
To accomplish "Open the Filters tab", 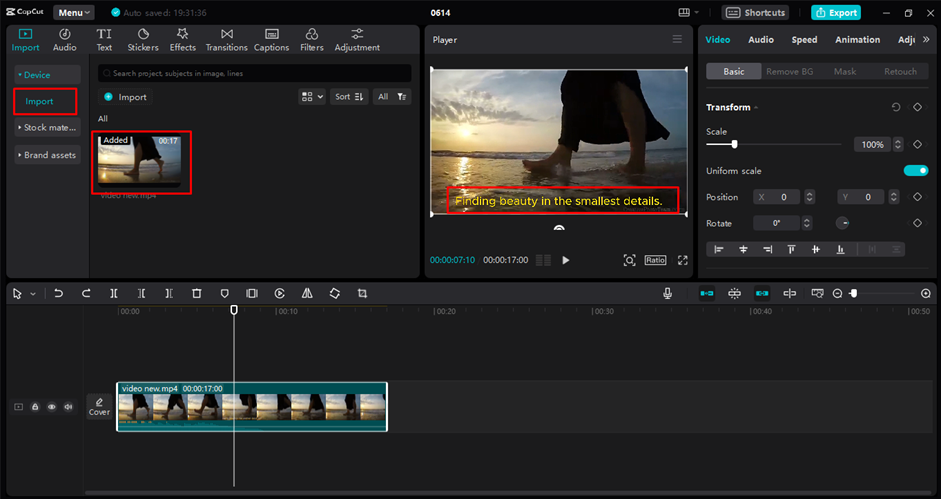I will pyautogui.click(x=311, y=40).
